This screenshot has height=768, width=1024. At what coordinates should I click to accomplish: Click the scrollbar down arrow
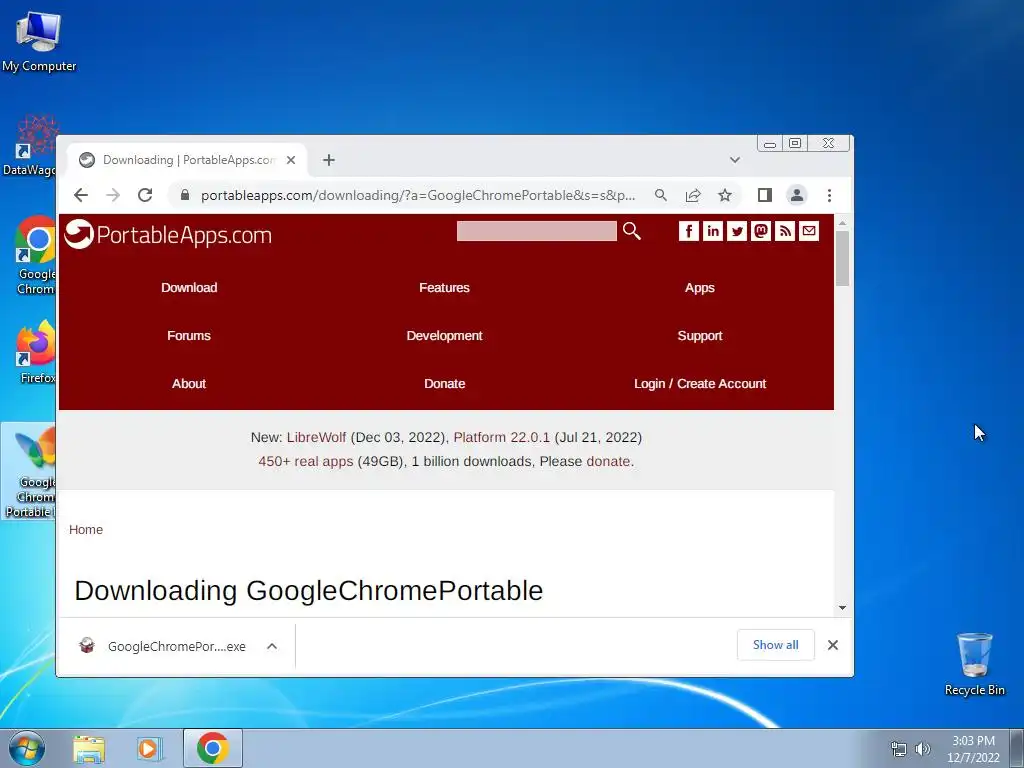click(x=842, y=608)
